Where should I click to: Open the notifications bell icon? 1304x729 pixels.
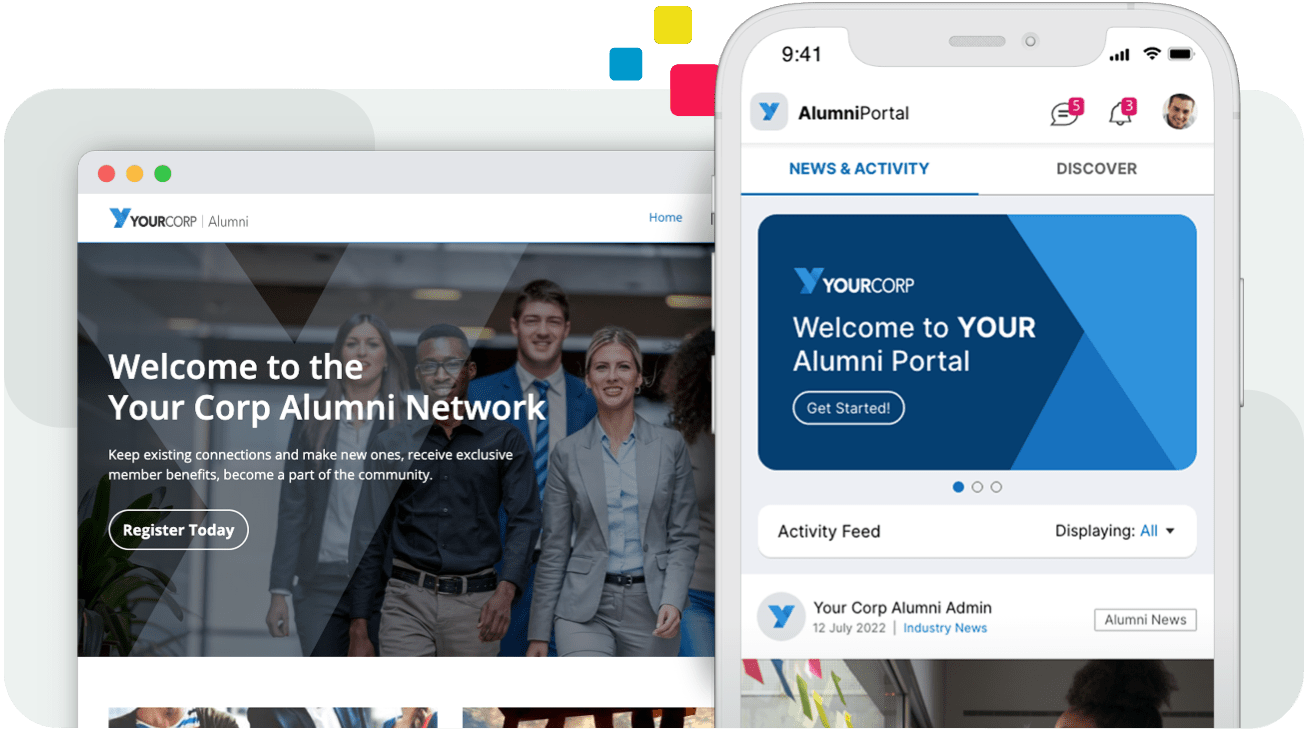tap(1121, 113)
